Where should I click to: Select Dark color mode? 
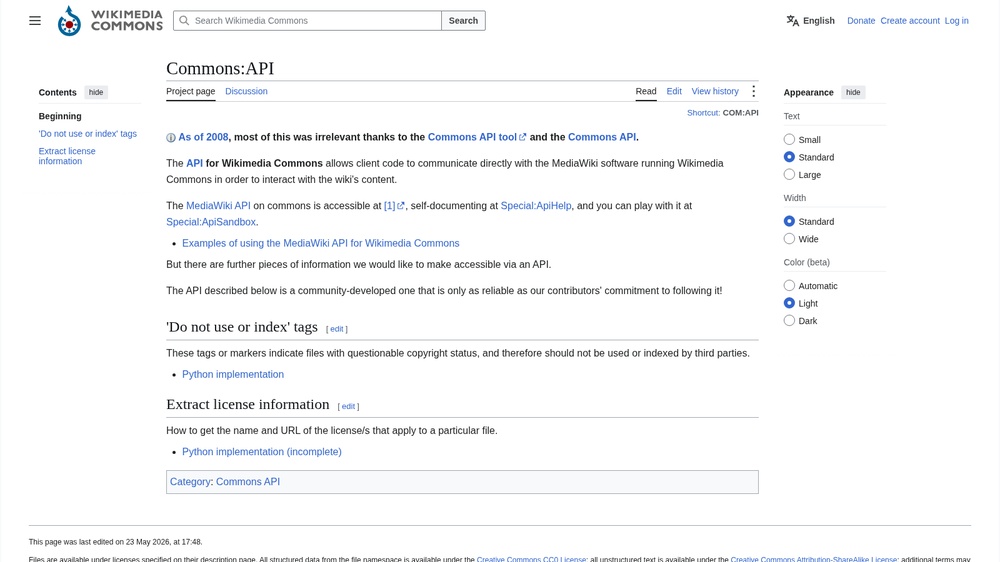coord(790,320)
